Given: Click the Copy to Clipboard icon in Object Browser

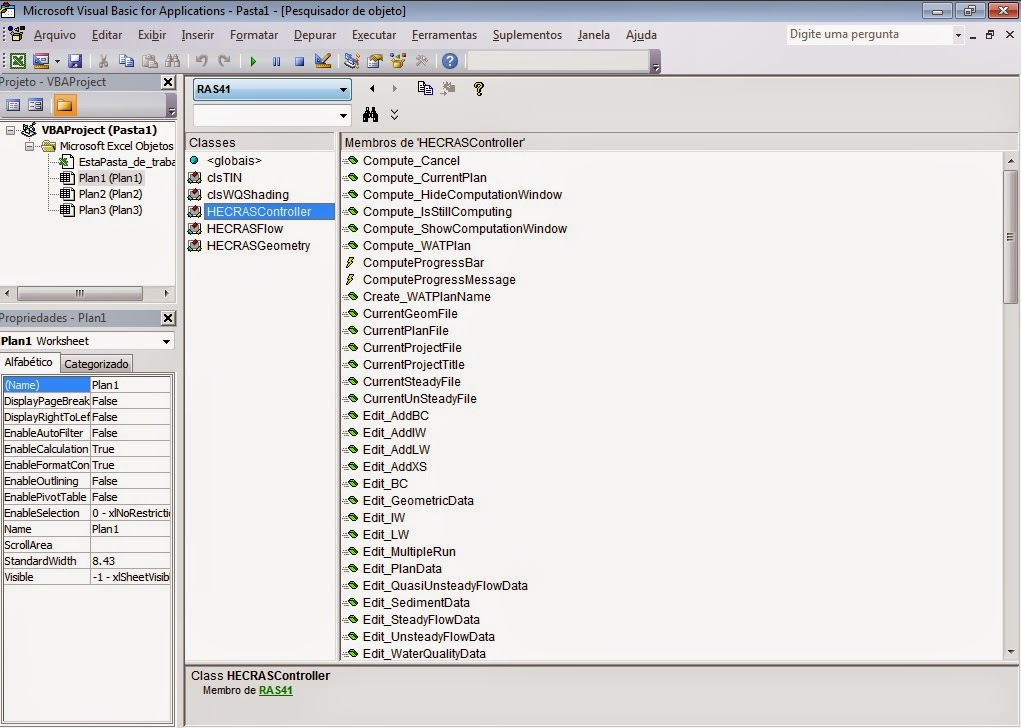Looking at the screenshot, I should tap(425, 89).
